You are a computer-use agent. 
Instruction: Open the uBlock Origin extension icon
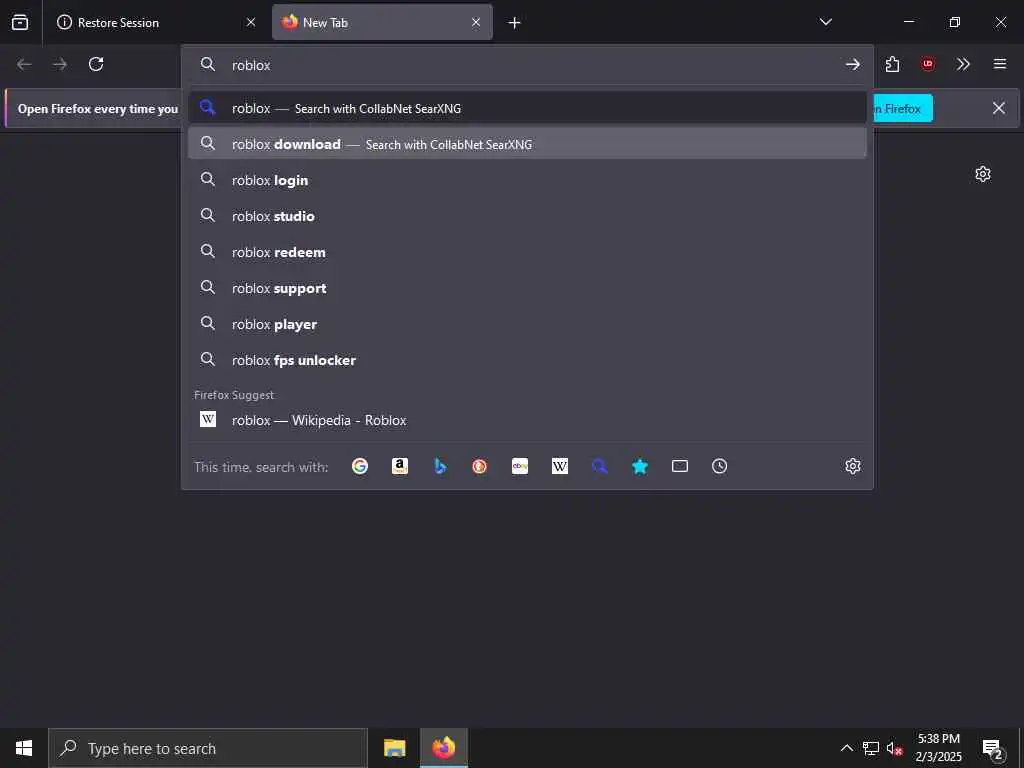coord(928,64)
